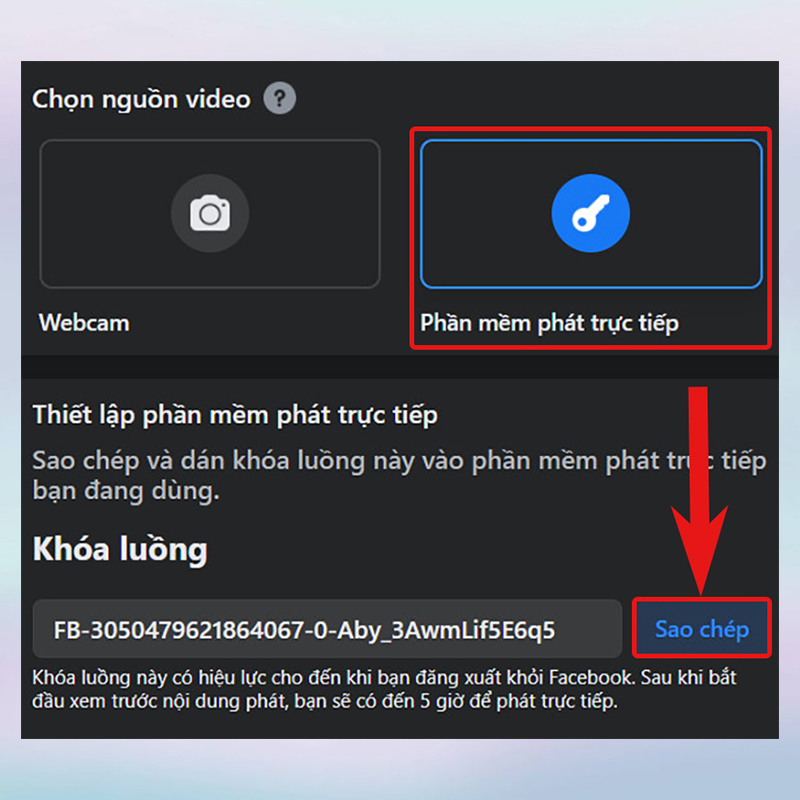Copy the stream key with Sao chép
The image size is (800, 800).
pos(702,629)
